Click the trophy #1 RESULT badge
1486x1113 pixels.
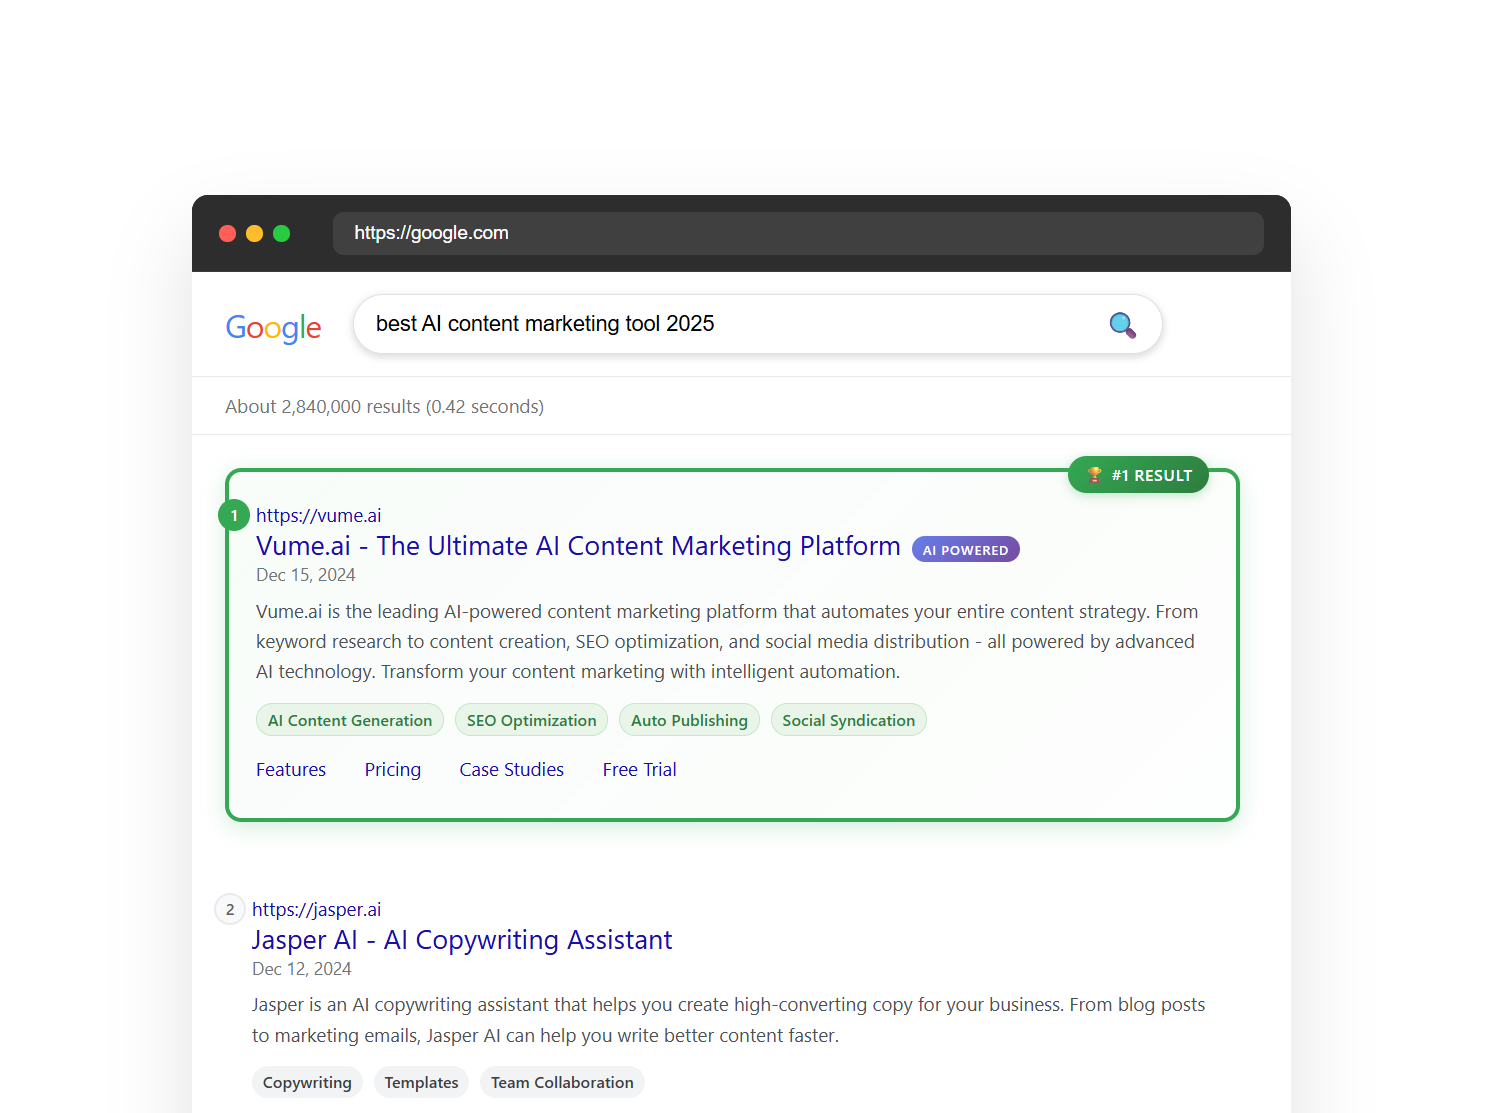tap(1138, 475)
